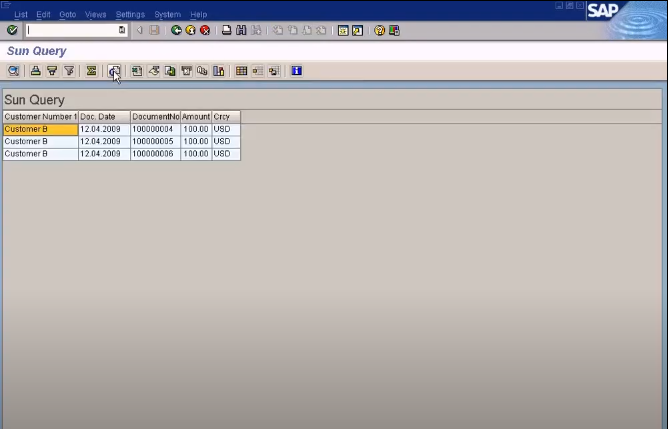
Task: Click the Mail Recipient icon
Action: (186, 71)
